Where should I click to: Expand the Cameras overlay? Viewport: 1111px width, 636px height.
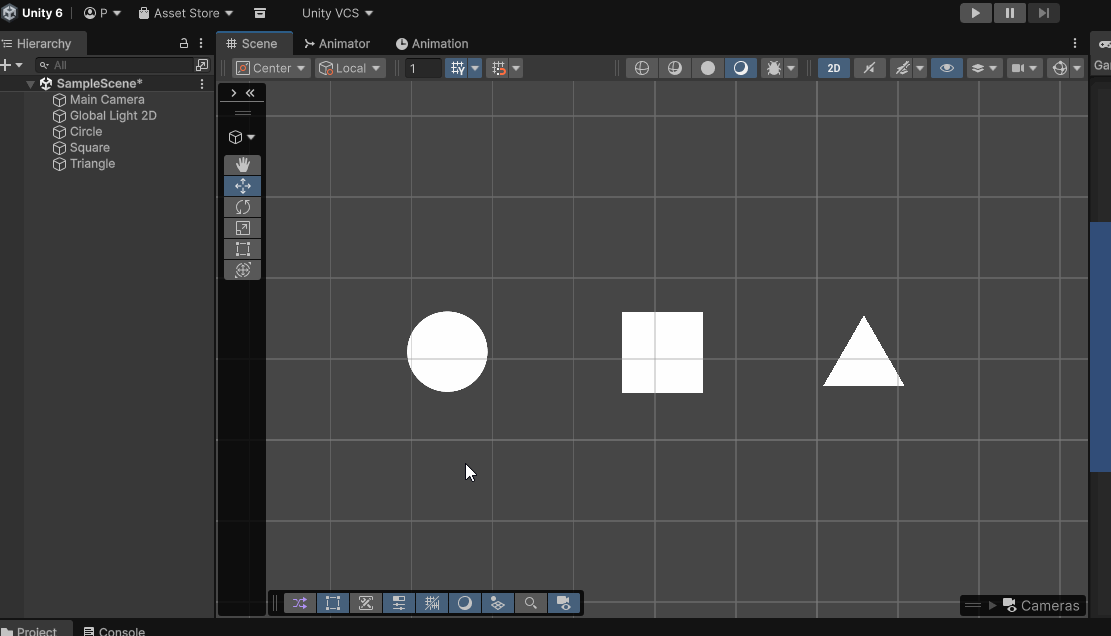tap(993, 606)
